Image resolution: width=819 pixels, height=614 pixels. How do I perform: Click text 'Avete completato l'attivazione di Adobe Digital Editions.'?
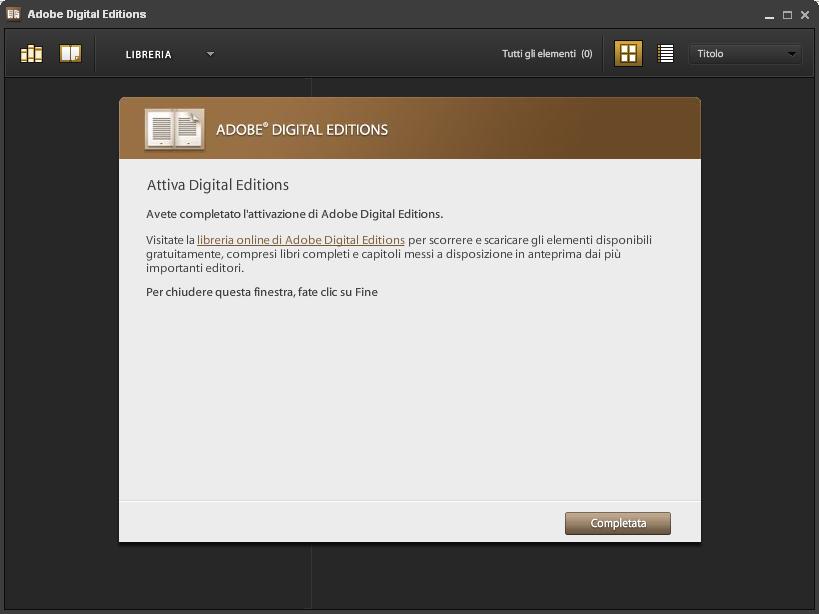[295, 214]
